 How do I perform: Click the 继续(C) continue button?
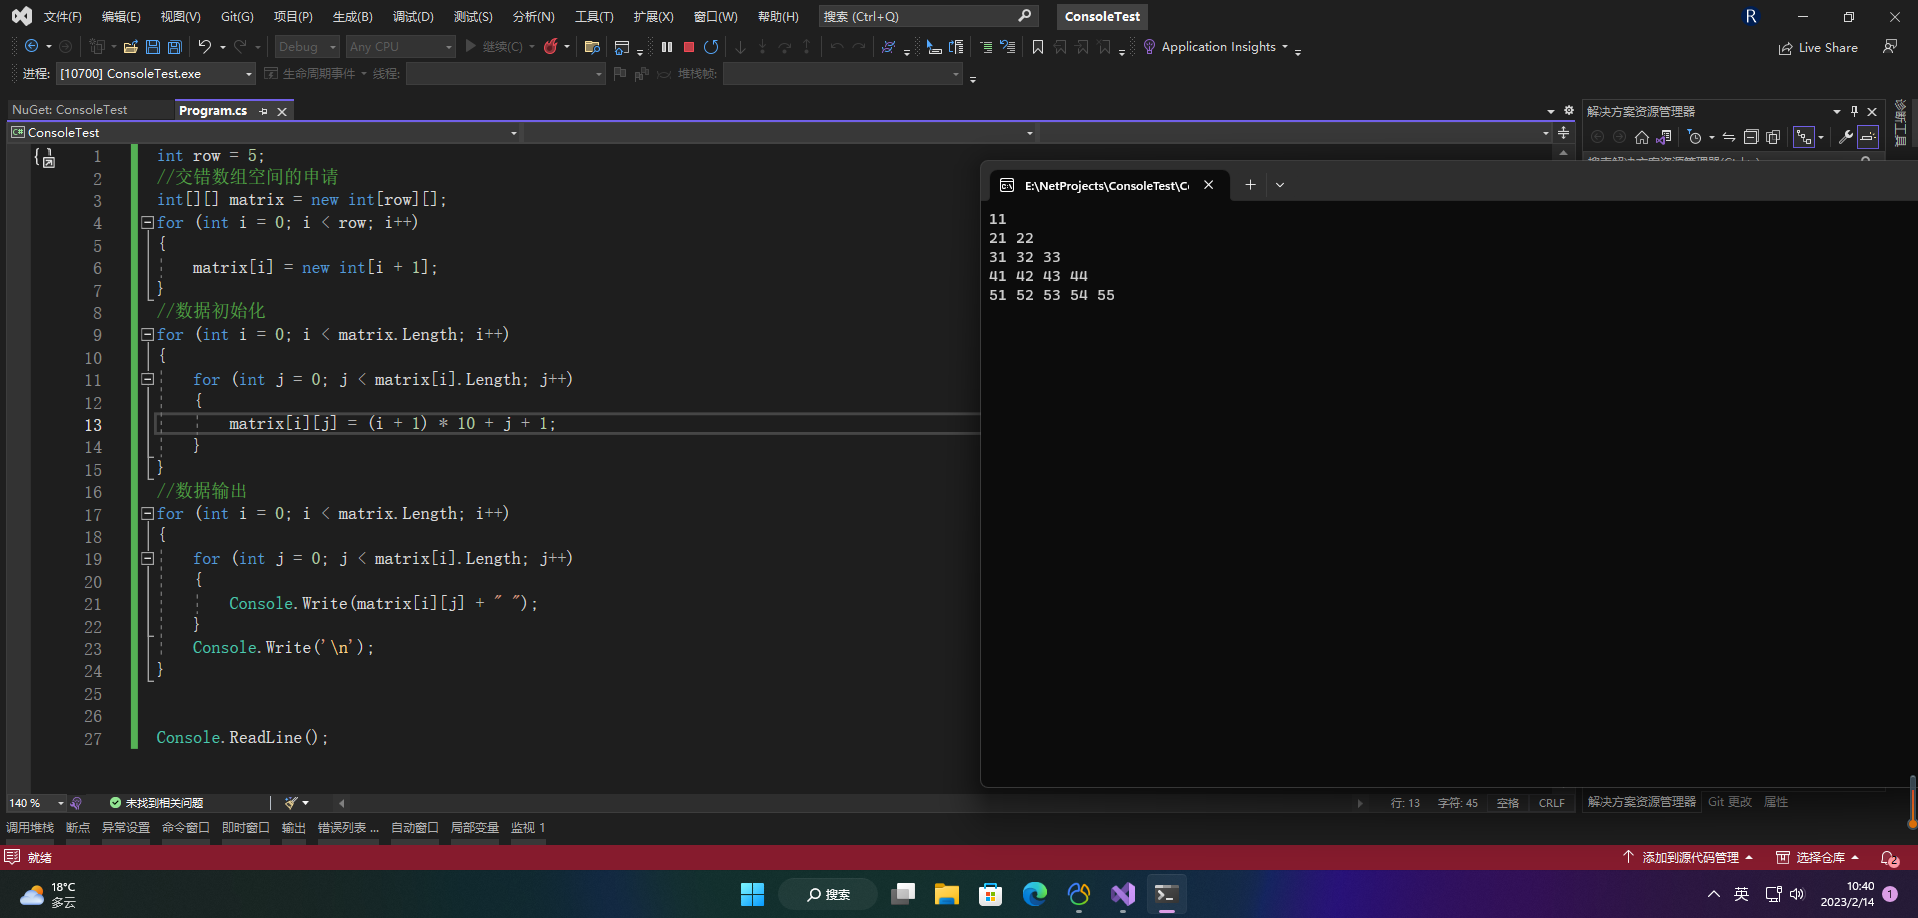click(494, 46)
